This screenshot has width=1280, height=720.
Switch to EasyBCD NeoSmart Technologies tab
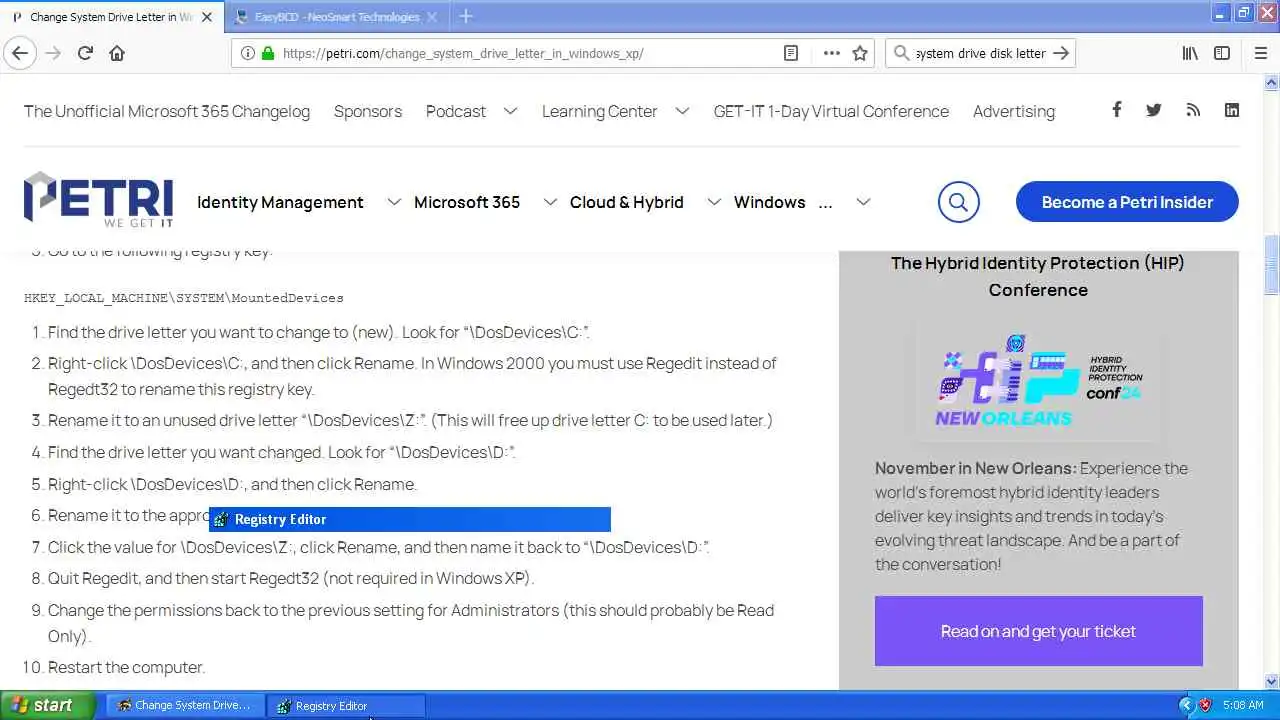point(336,17)
